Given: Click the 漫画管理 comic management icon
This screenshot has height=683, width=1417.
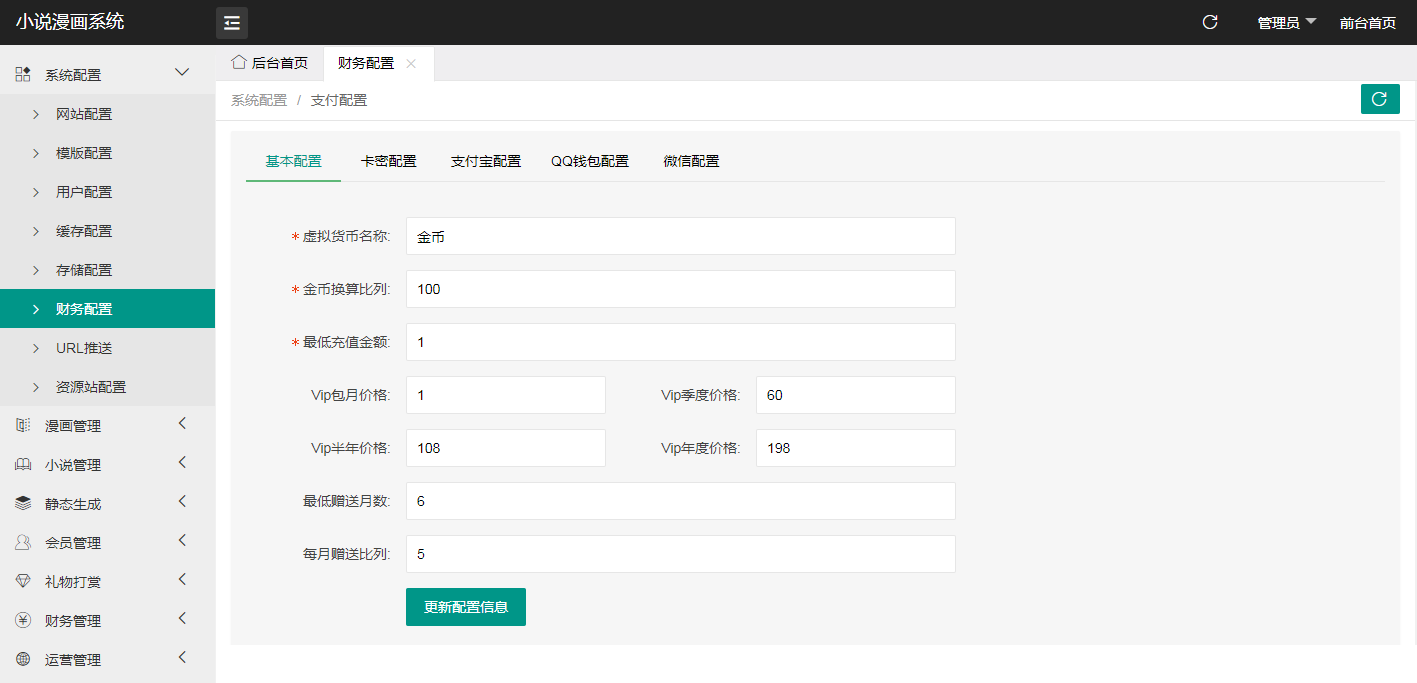Looking at the screenshot, I should 23,425.
